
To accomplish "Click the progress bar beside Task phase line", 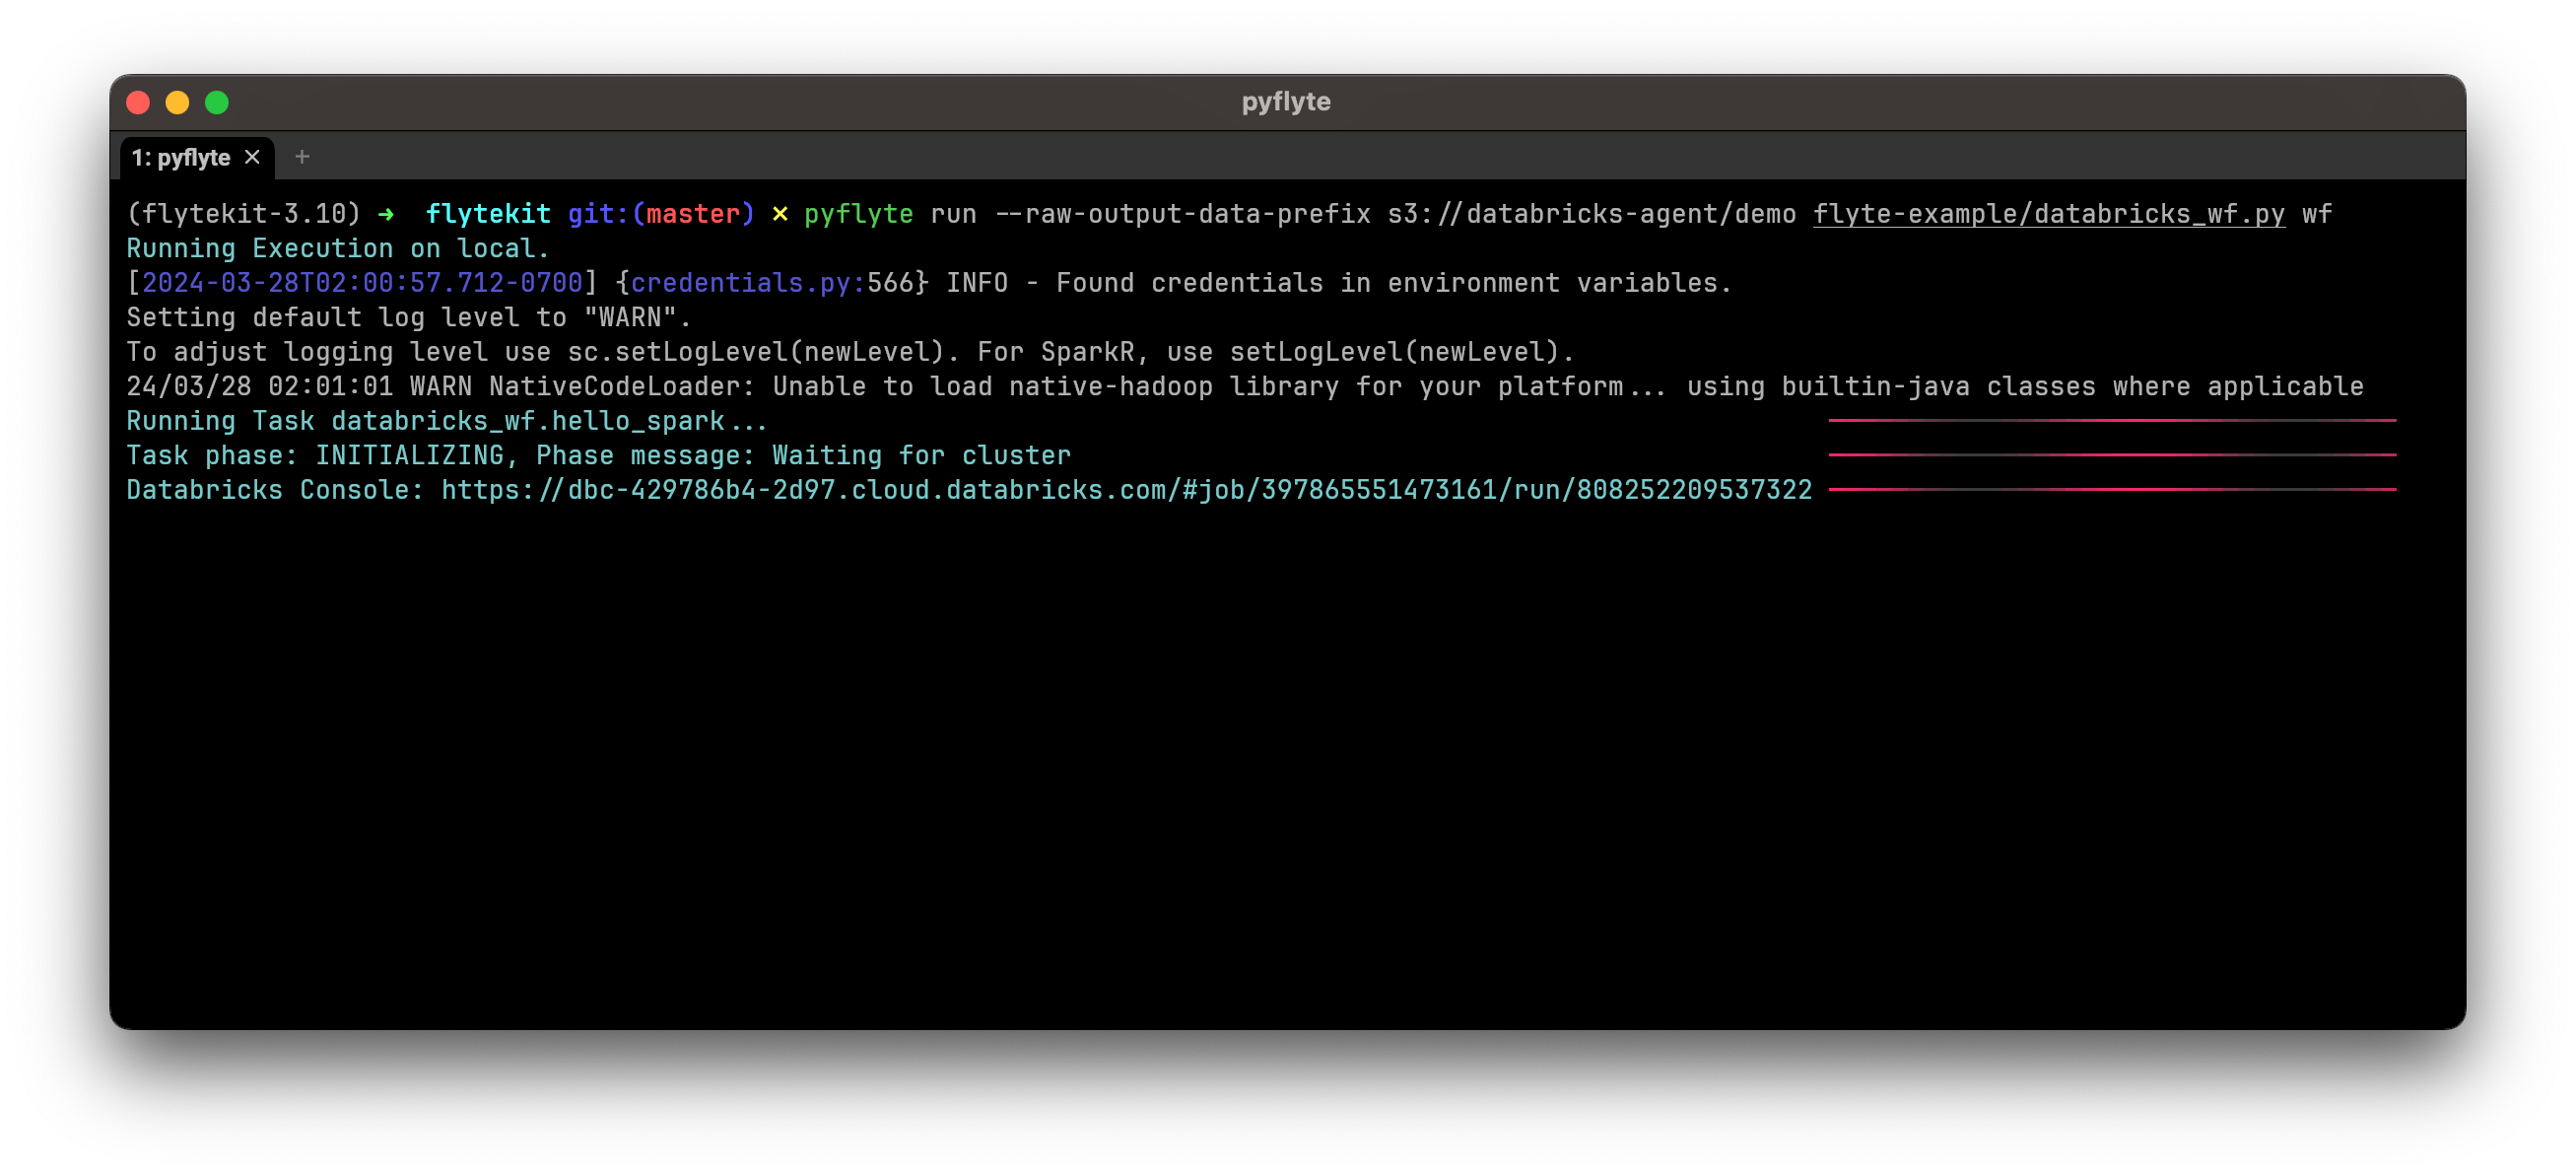I will click(2112, 455).
